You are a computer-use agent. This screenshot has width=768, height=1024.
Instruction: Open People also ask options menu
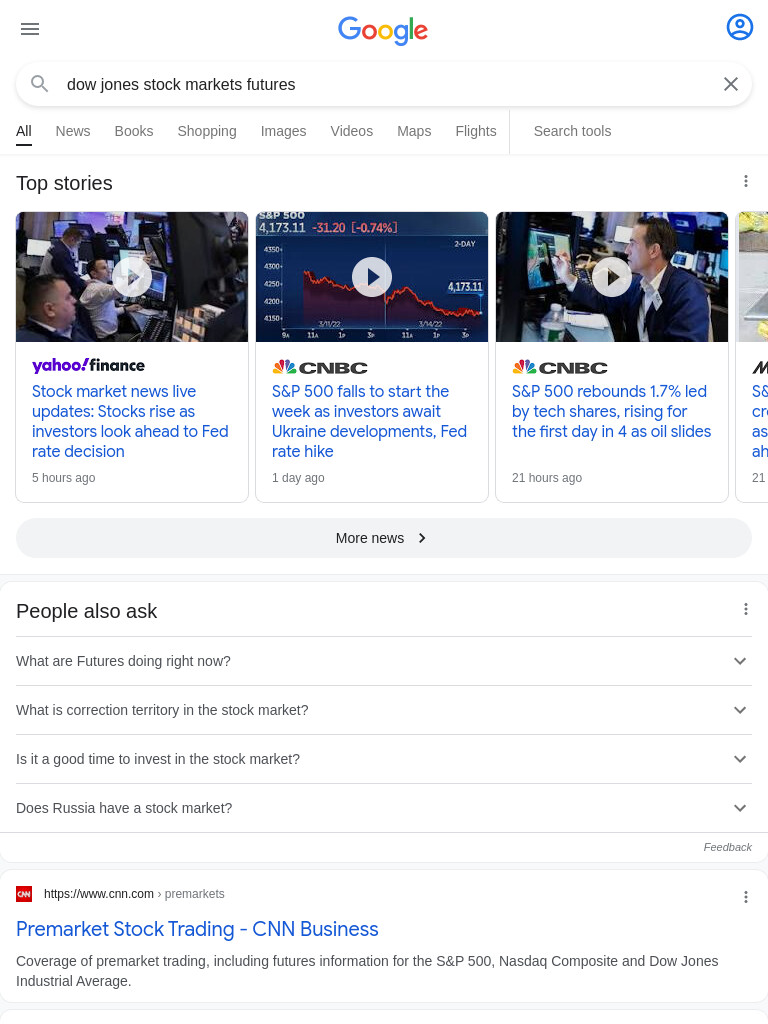click(x=745, y=609)
